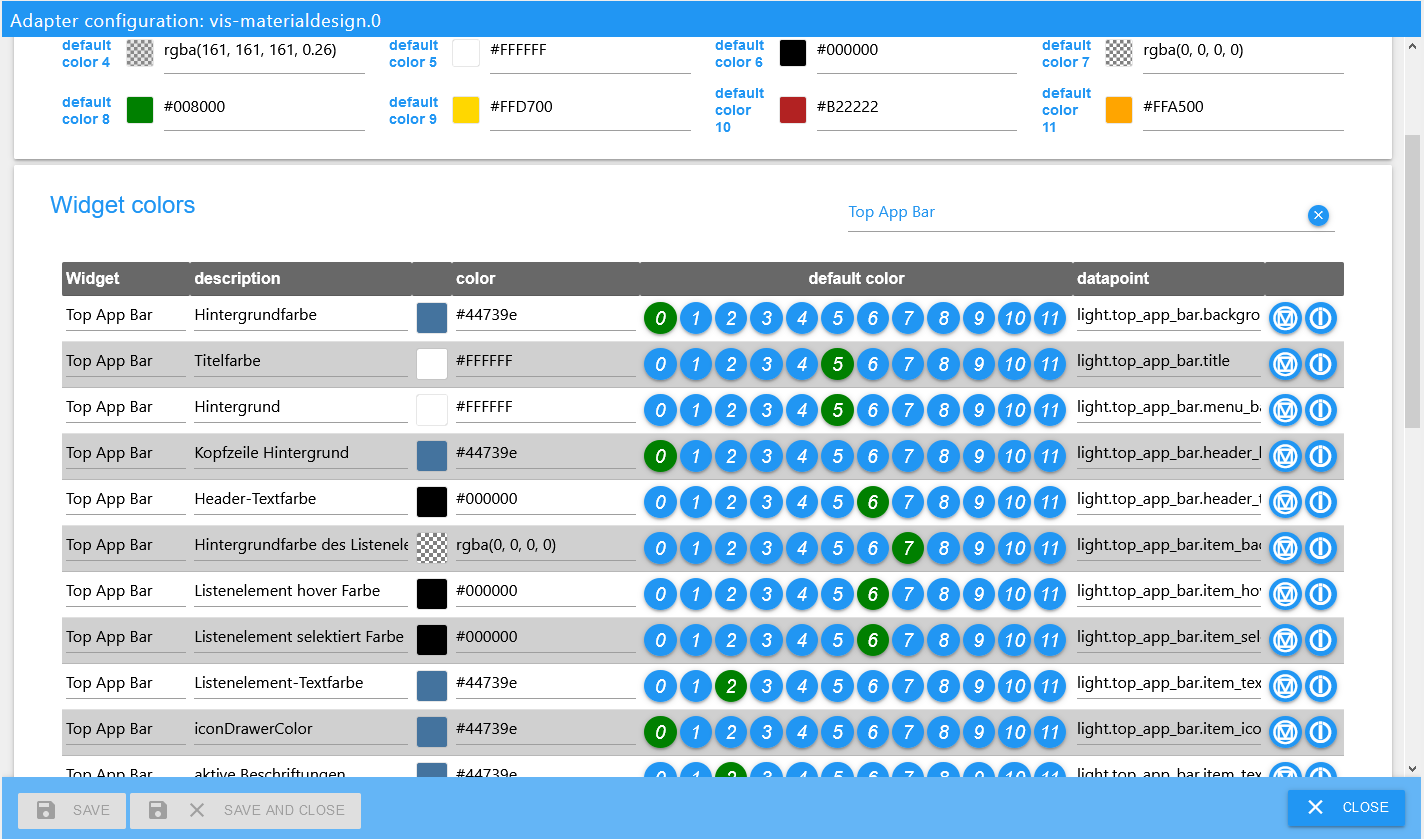Select default color 9 in the Listenelement selektiert Farbe row
1424x839 pixels.
(x=979, y=641)
